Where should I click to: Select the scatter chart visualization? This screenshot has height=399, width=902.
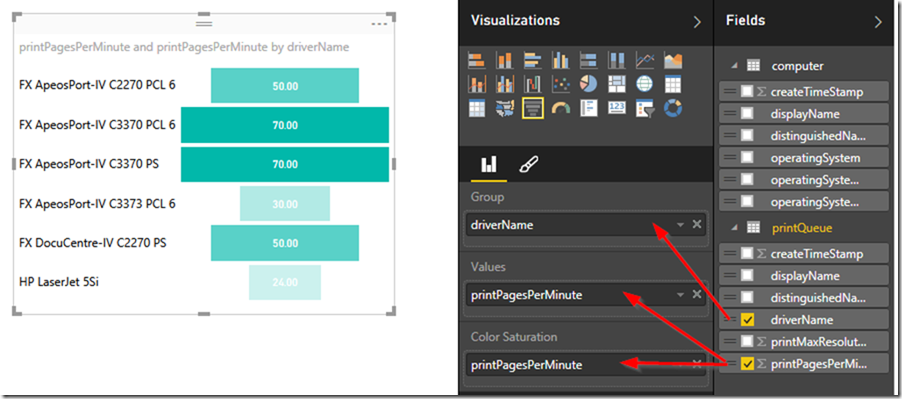point(560,84)
